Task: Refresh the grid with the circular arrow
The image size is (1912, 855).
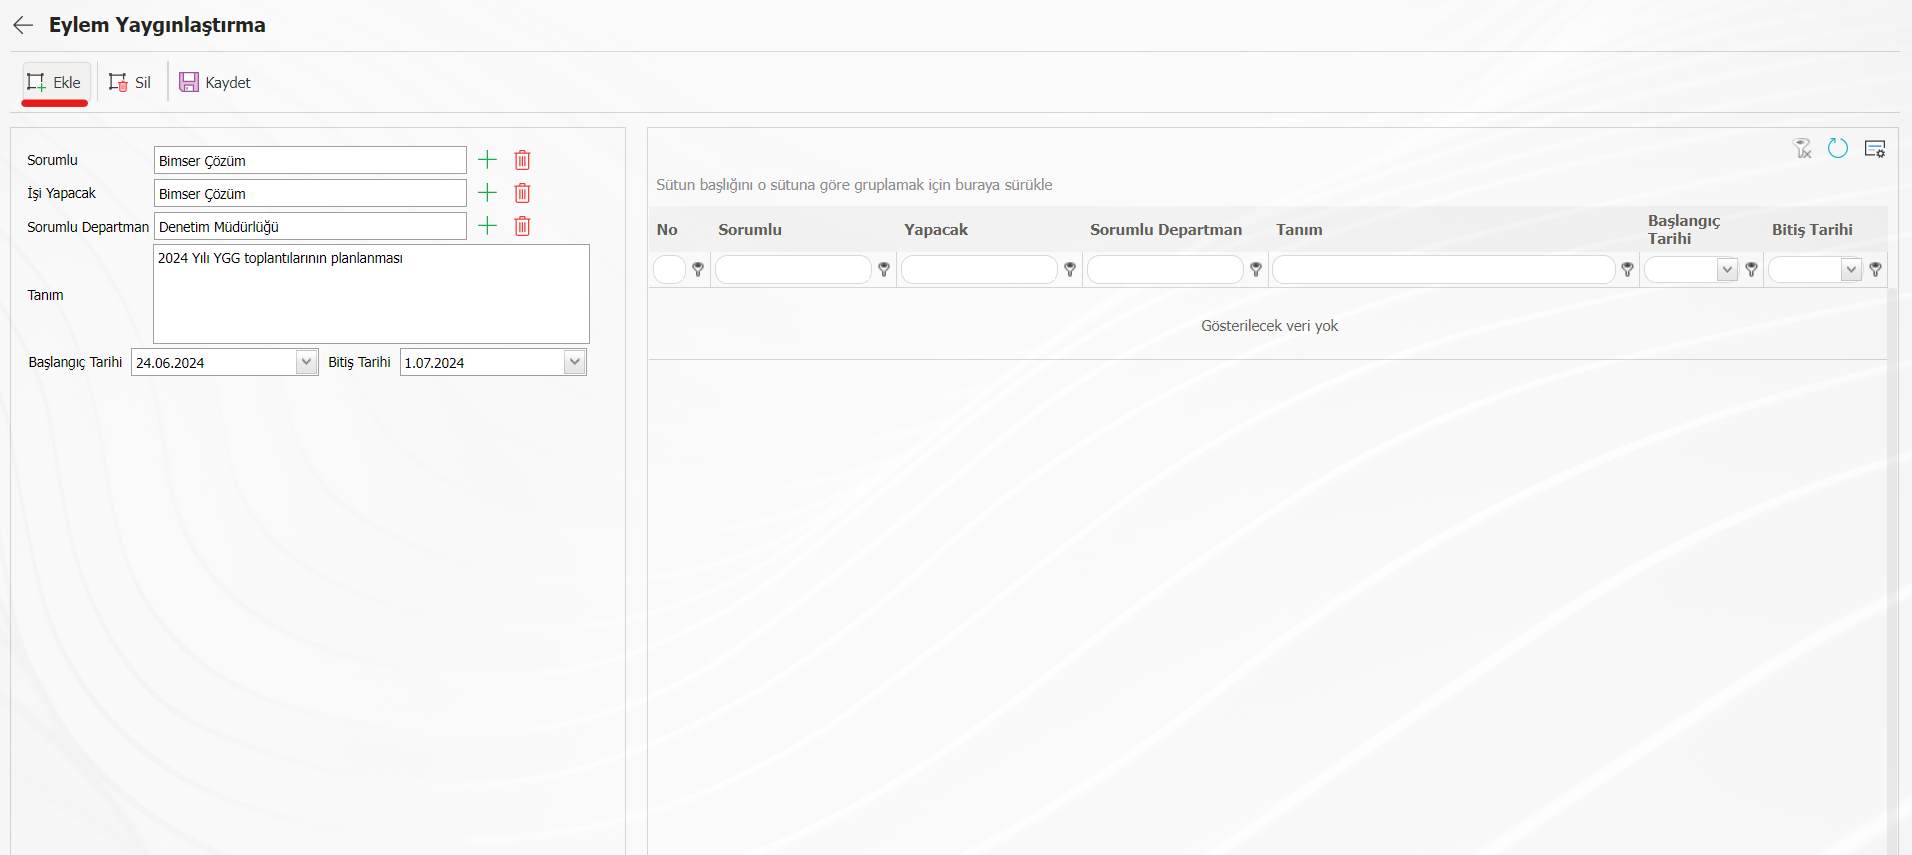Action: 1838,148
